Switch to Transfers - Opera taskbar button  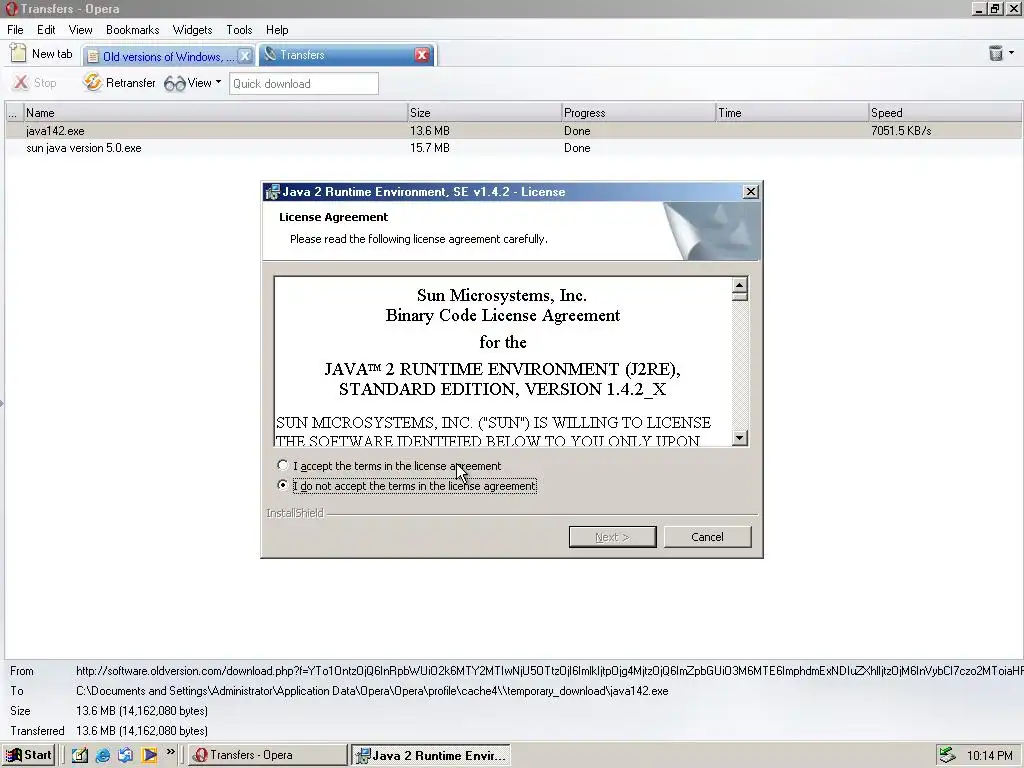267,755
